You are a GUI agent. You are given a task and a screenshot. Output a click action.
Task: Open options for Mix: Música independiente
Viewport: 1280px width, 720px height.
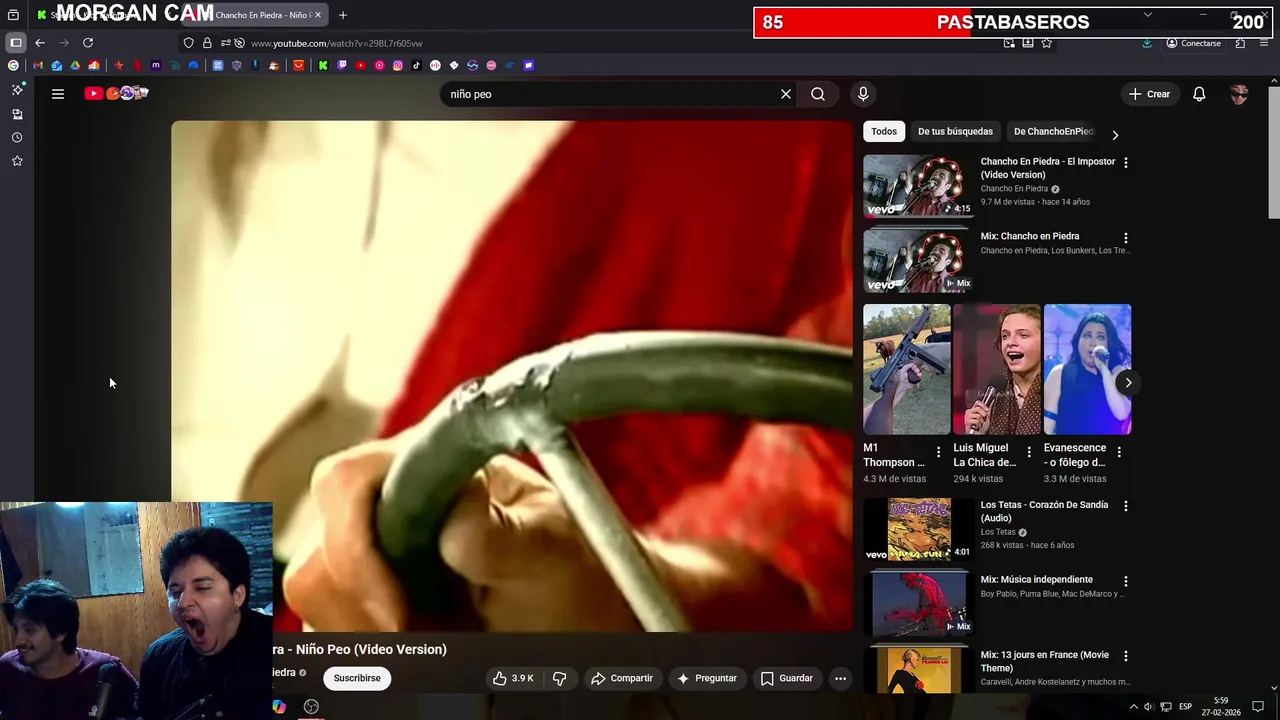[1125, 581]
